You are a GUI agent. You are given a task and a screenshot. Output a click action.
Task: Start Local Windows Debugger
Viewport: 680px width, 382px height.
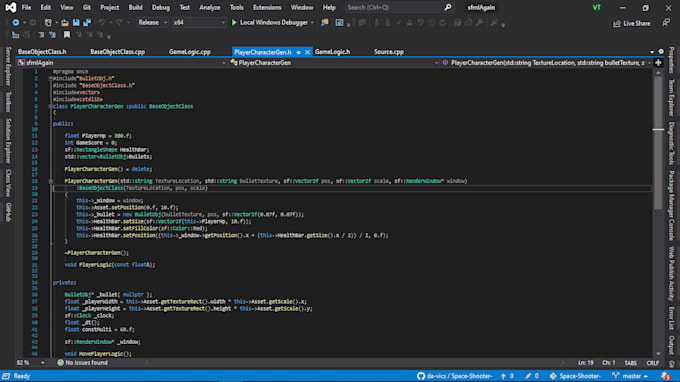(x=274, y=23)
